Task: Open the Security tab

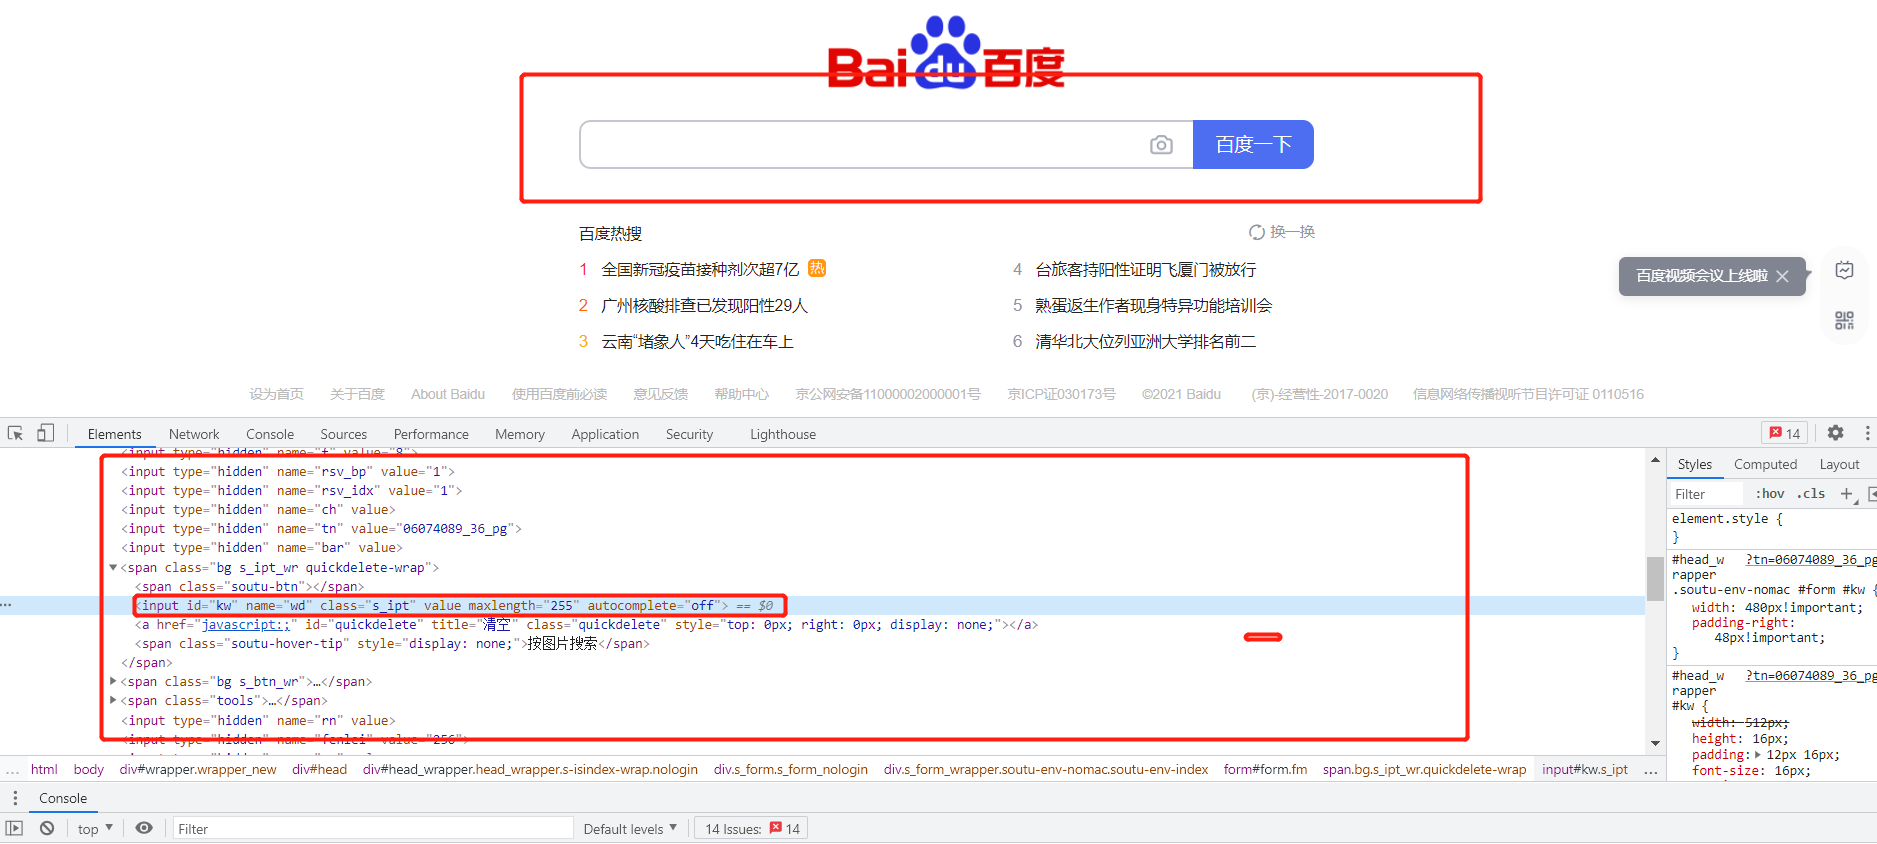Action: (689, 434)
